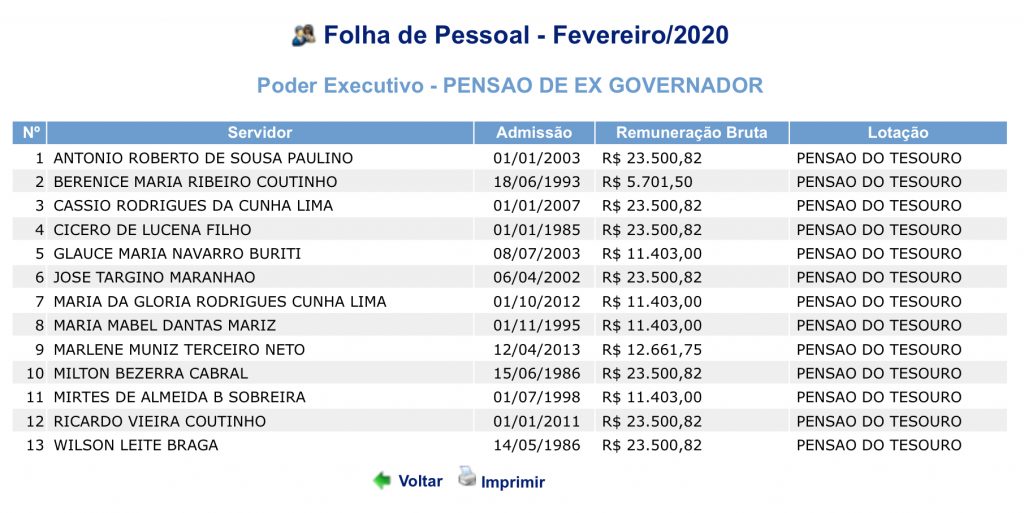Click the Remuneração Bruta column header
The image size is (1024, 513).
coord(692,132)
